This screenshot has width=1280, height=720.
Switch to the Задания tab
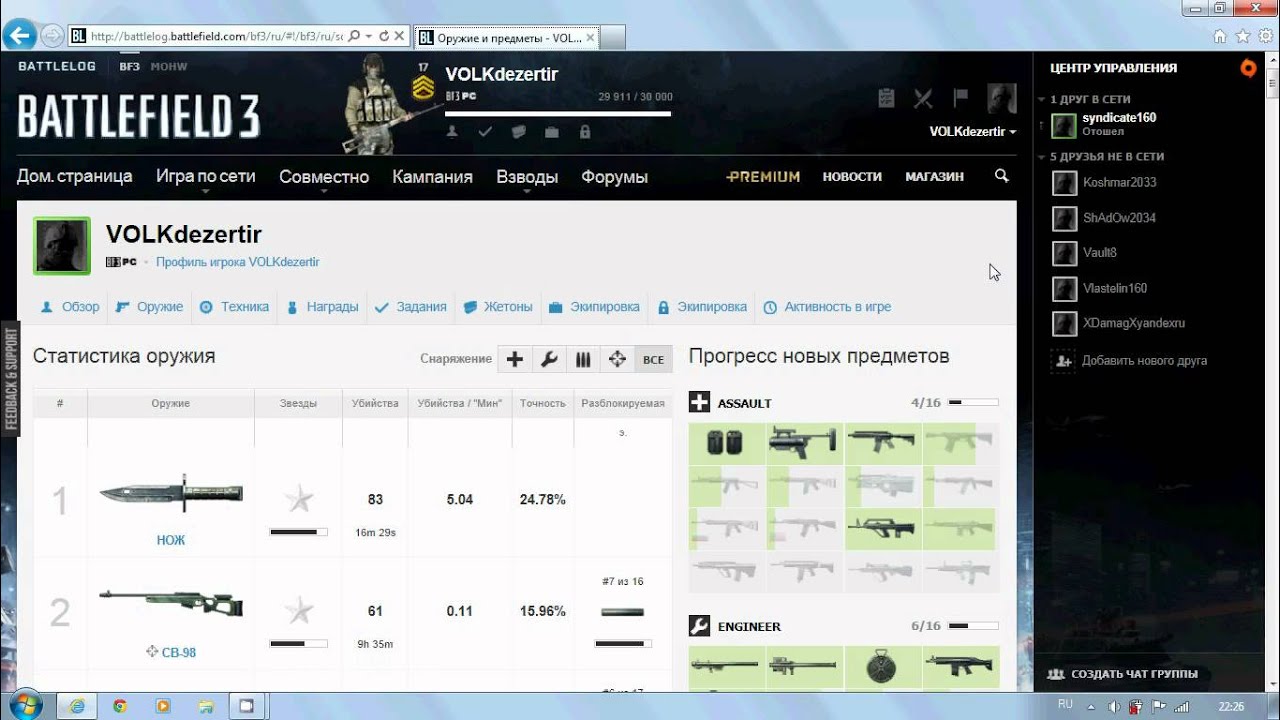point(411,307)
